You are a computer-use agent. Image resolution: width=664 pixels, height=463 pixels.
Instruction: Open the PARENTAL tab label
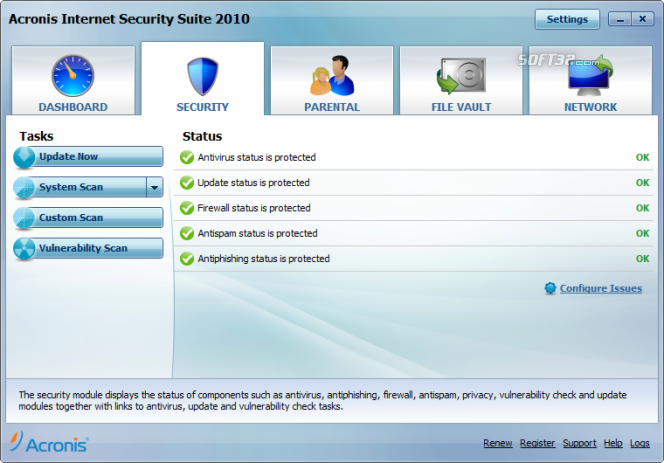click(332, 107)
